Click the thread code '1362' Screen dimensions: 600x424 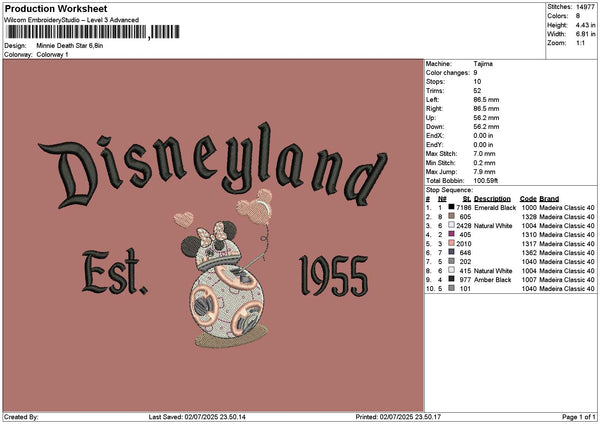tap(529, 253)
